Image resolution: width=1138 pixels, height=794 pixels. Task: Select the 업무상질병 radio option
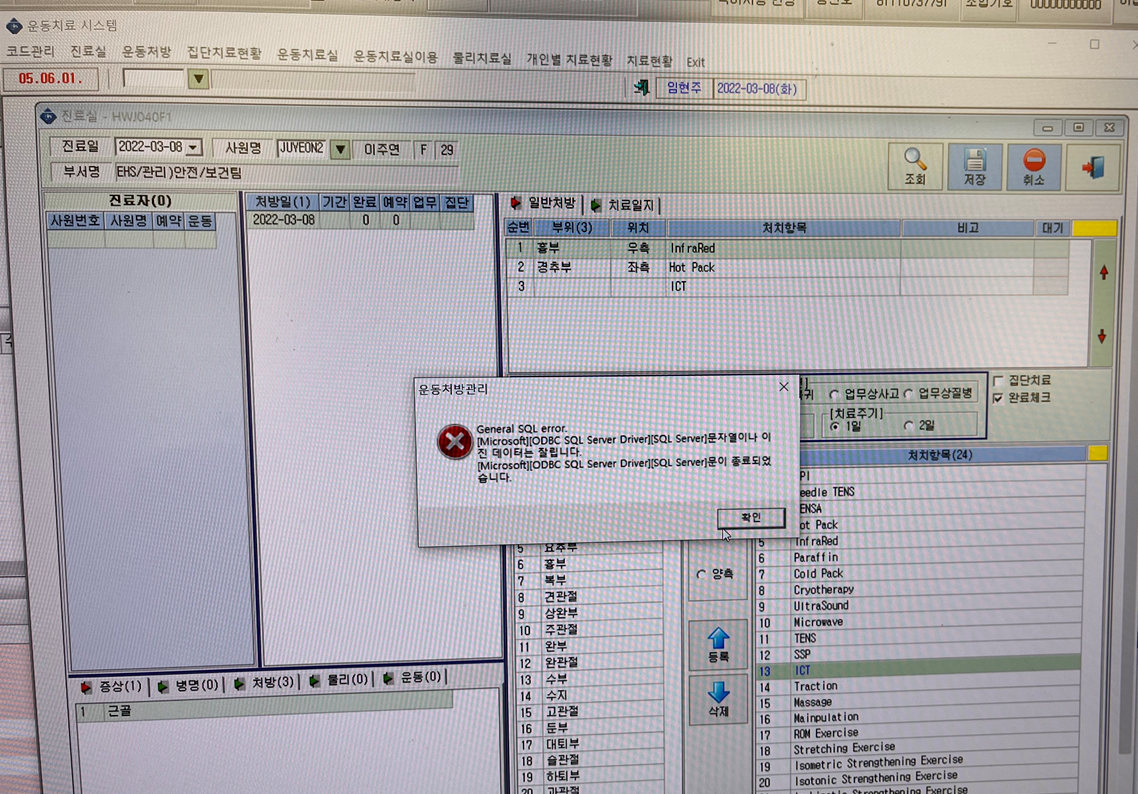908,393
